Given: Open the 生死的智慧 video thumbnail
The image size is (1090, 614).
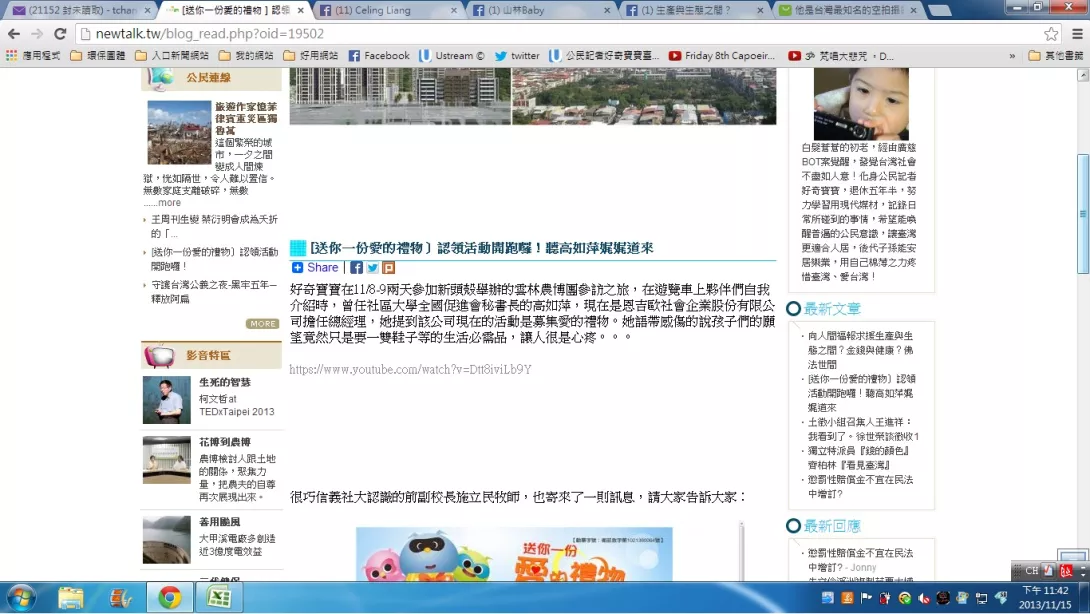Looking at the screenshot, I should pos(167,400).
